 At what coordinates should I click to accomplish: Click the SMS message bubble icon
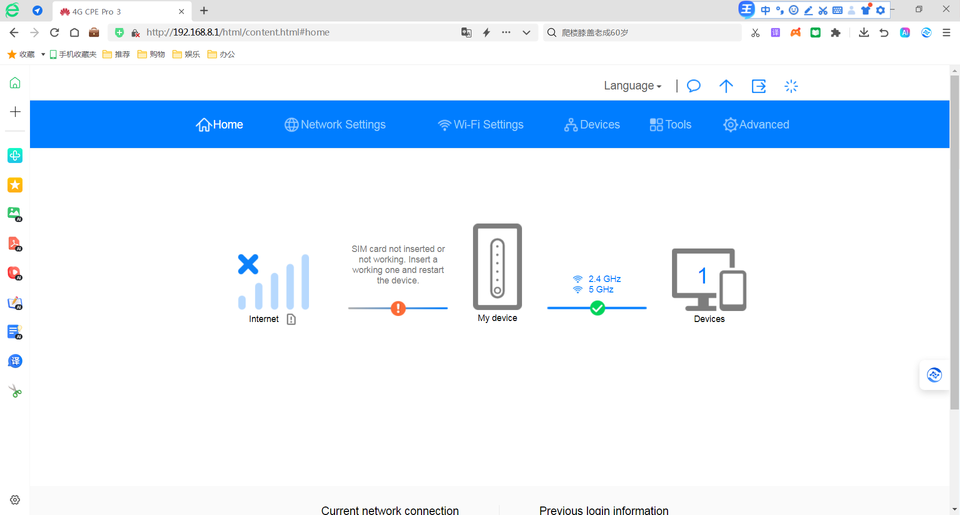point(694,86)
